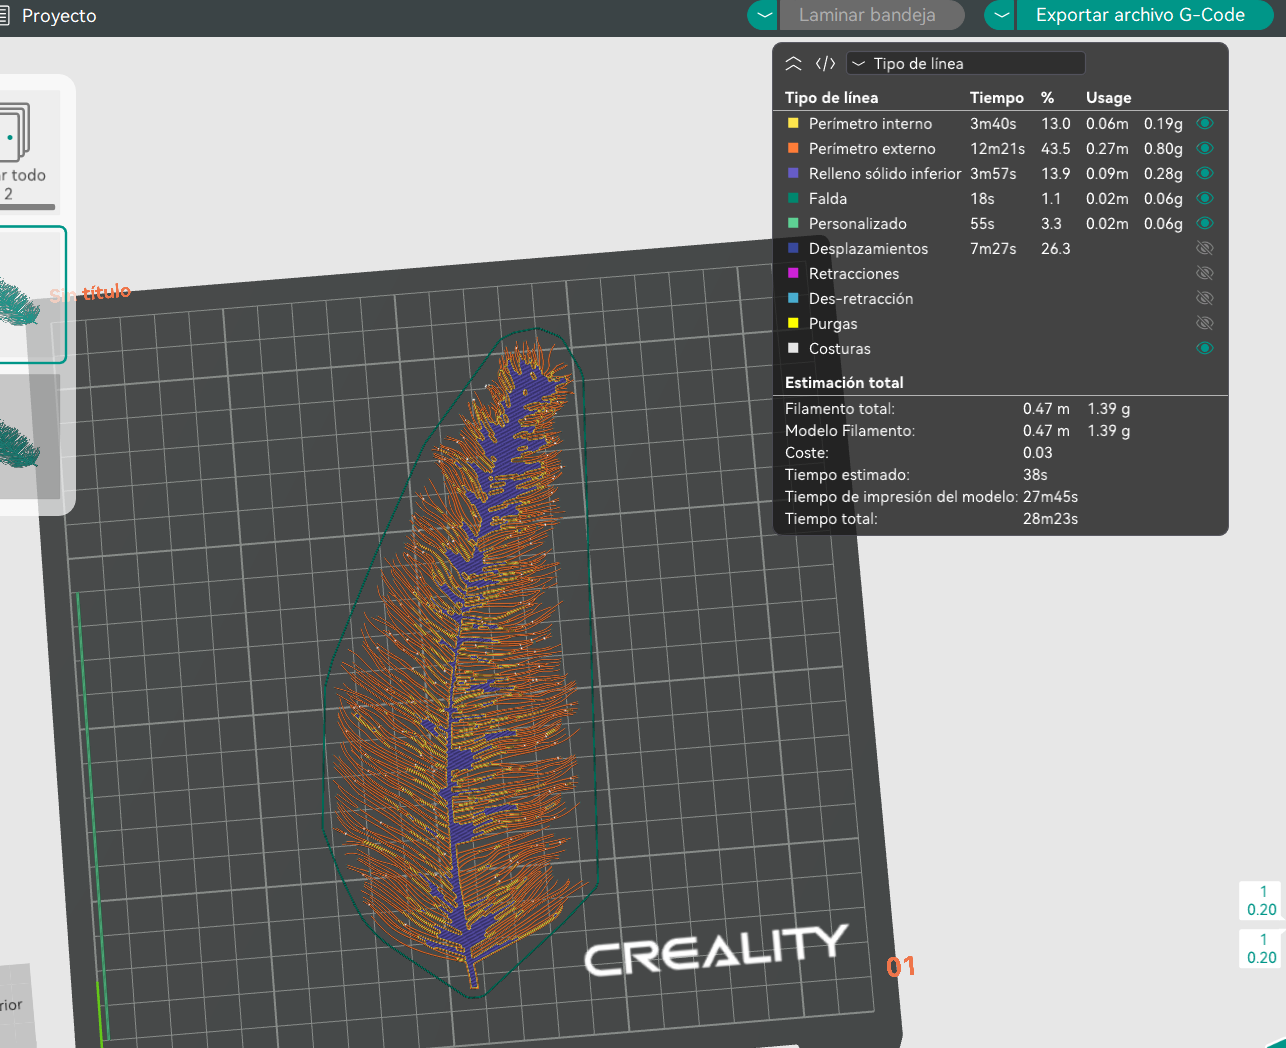Hide Perímetro externo lines
This screenshot has width=1286, height=1048.
(1205, 149)
